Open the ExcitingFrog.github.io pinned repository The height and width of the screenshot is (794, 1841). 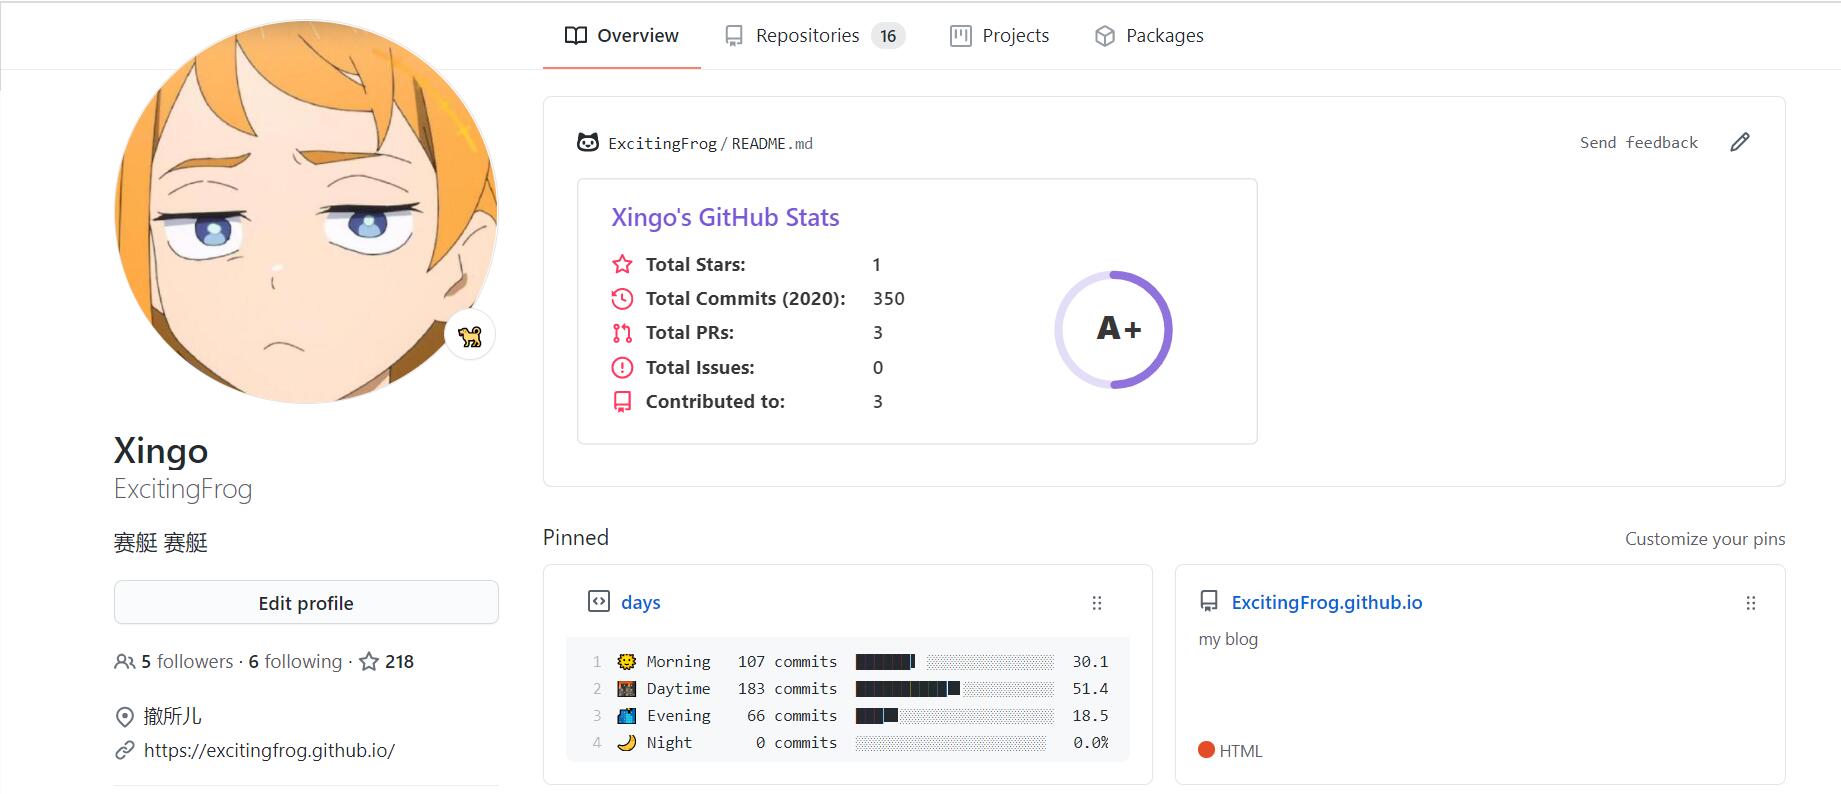click(x=1327, y=603)
